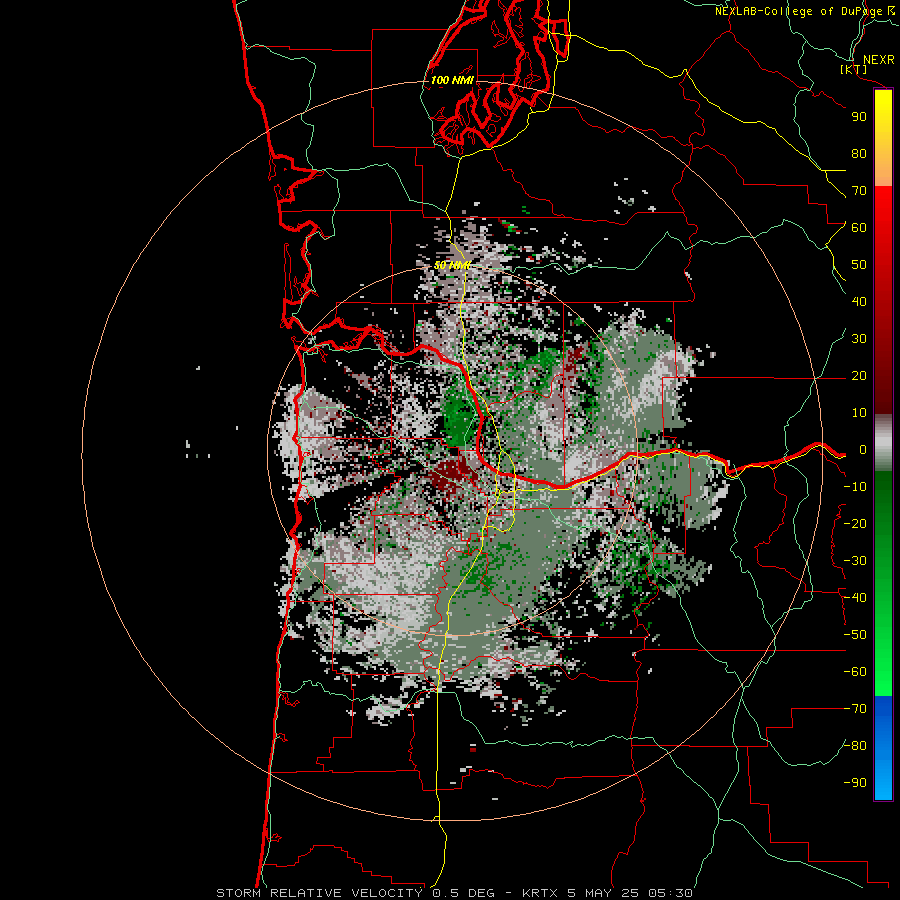Click the legend value '-10'
This screenshot has width=900, height=900.
click(855, 487)
